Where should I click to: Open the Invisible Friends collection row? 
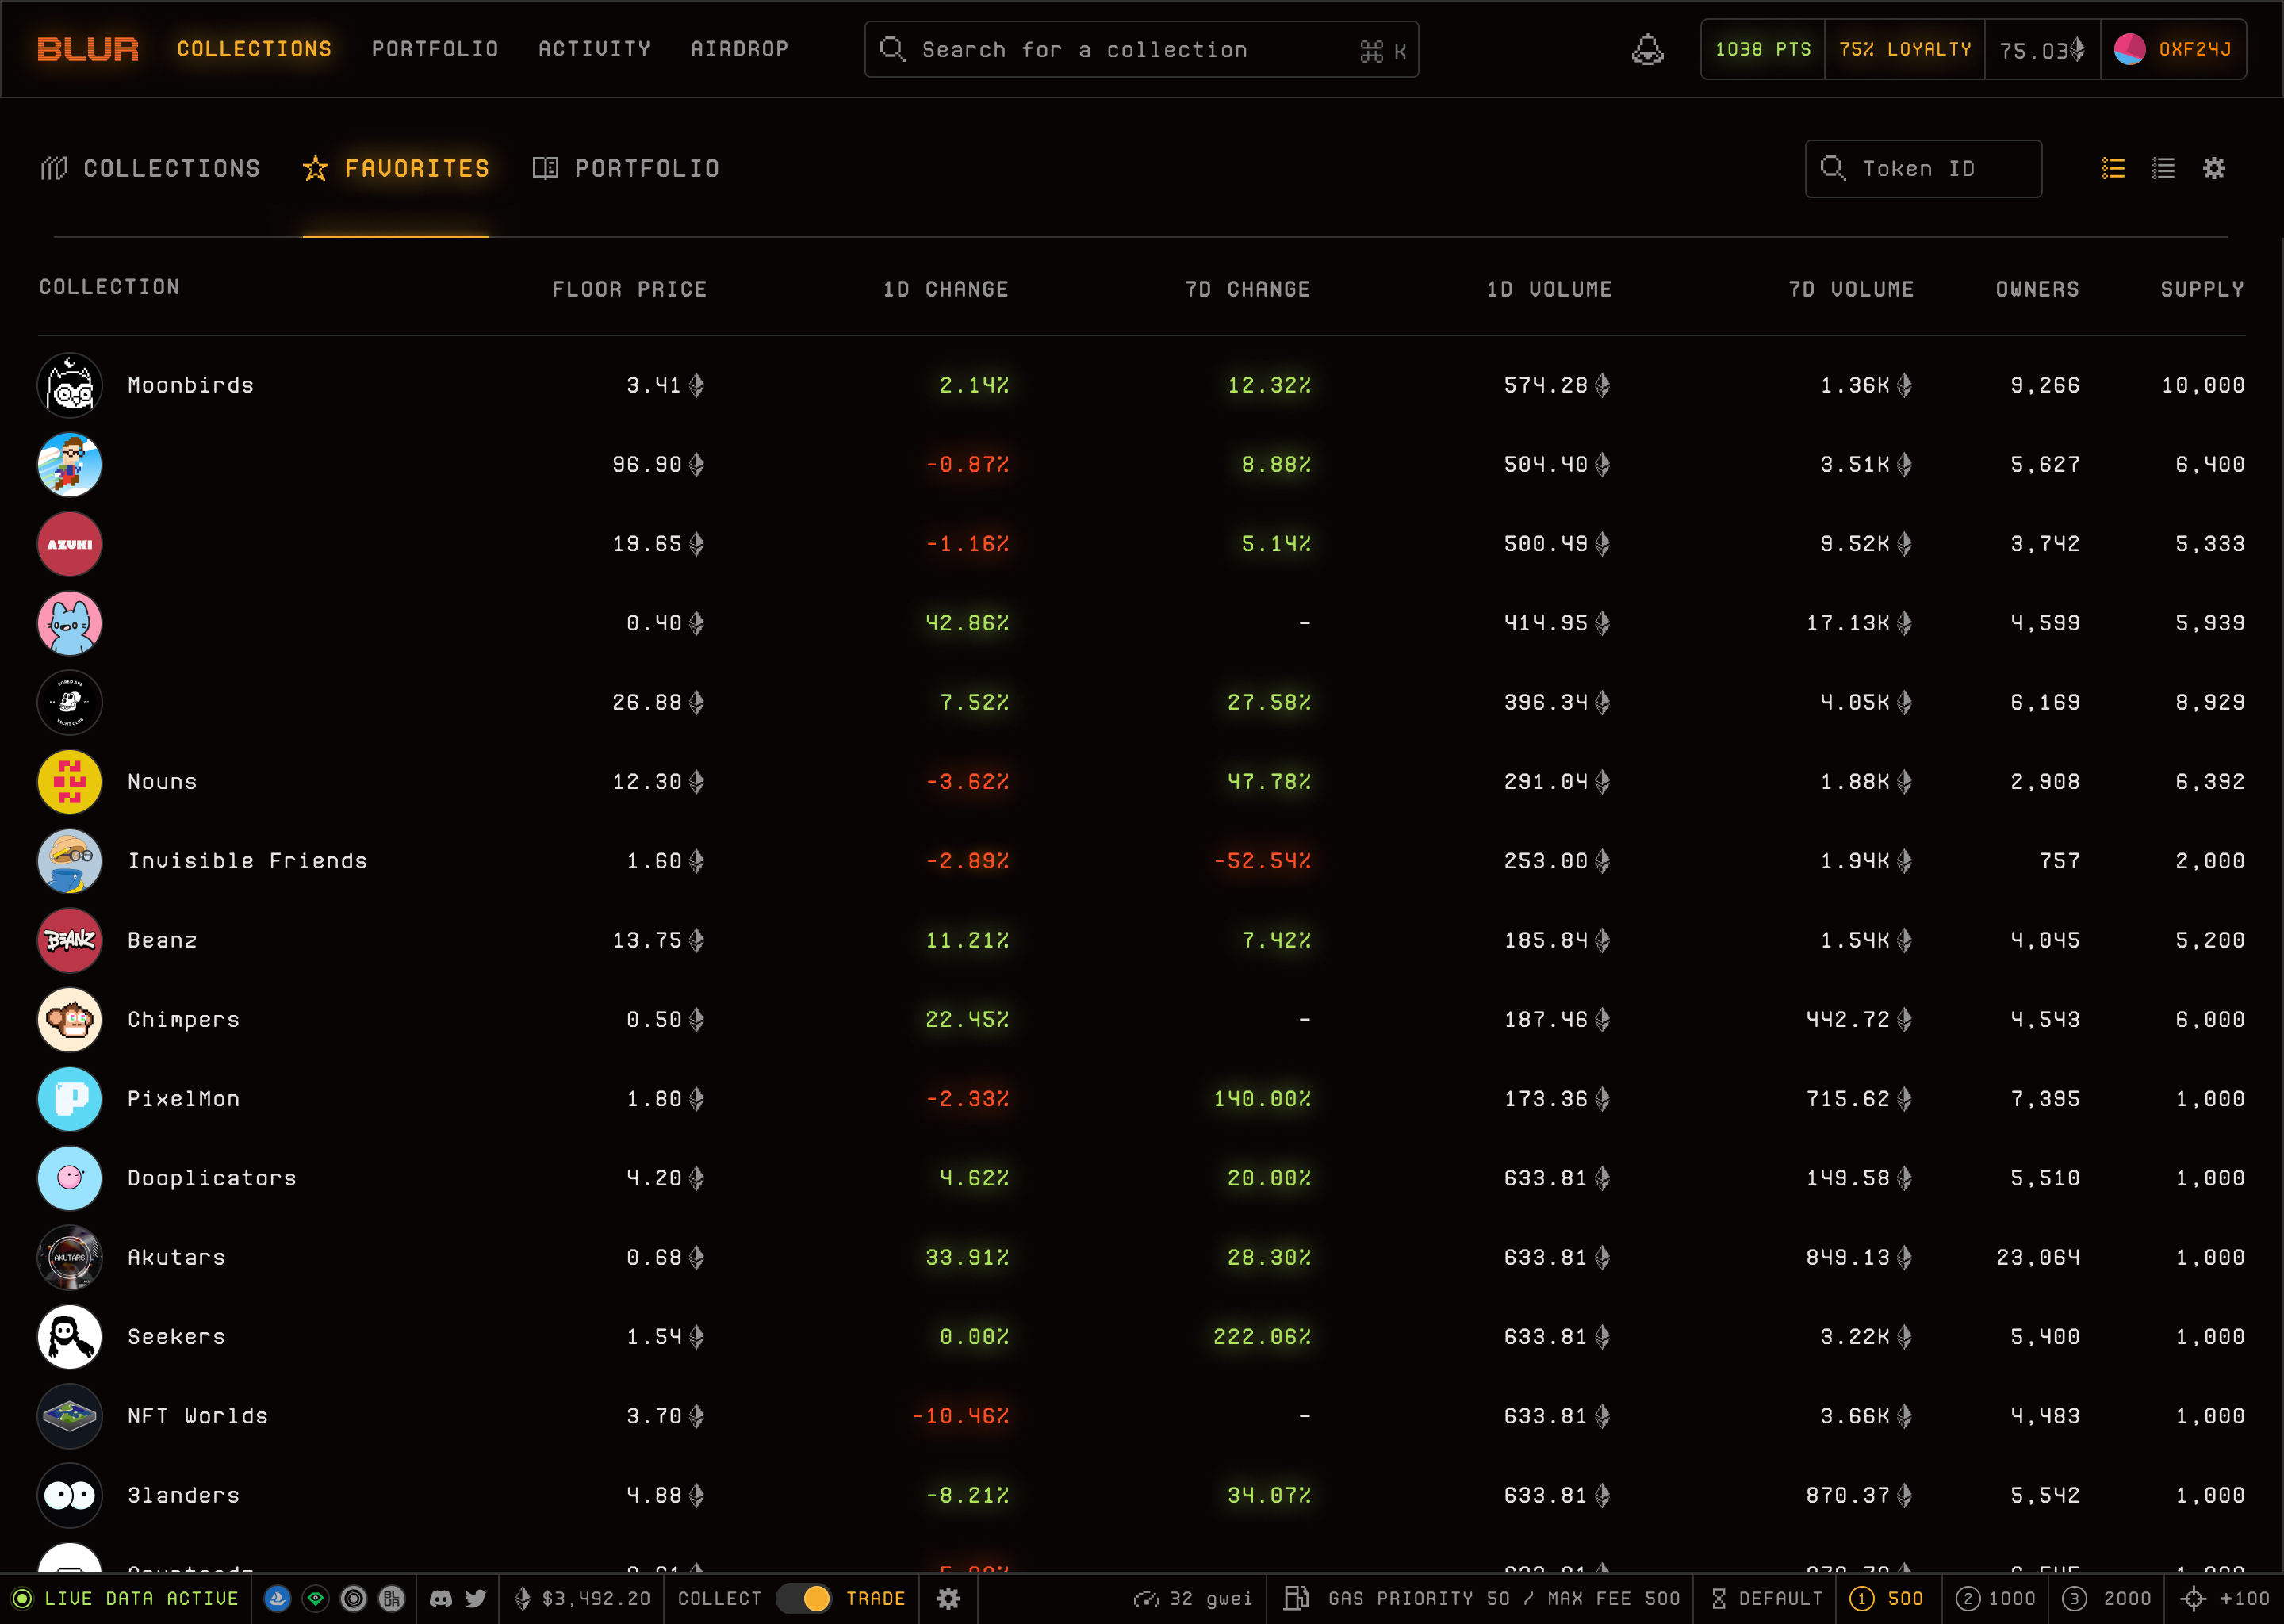click(1141, 861)
